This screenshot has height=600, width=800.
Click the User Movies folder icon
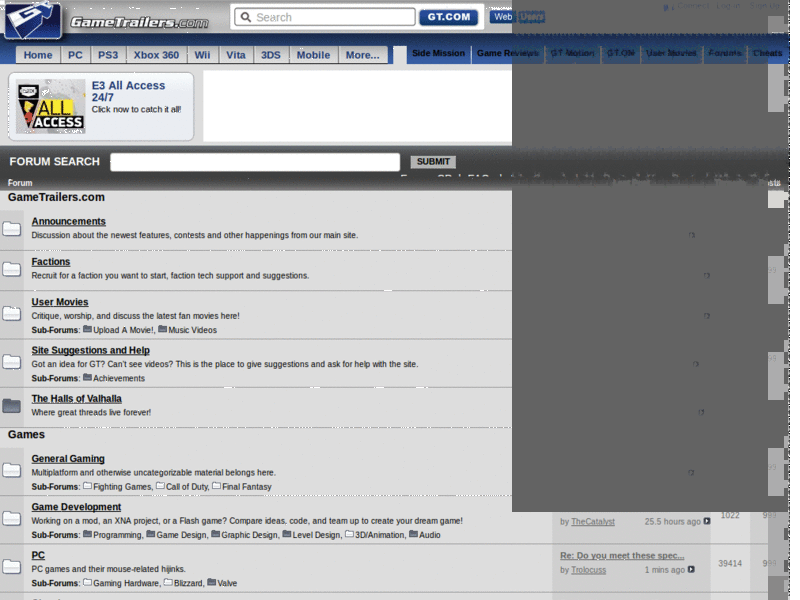11,313
